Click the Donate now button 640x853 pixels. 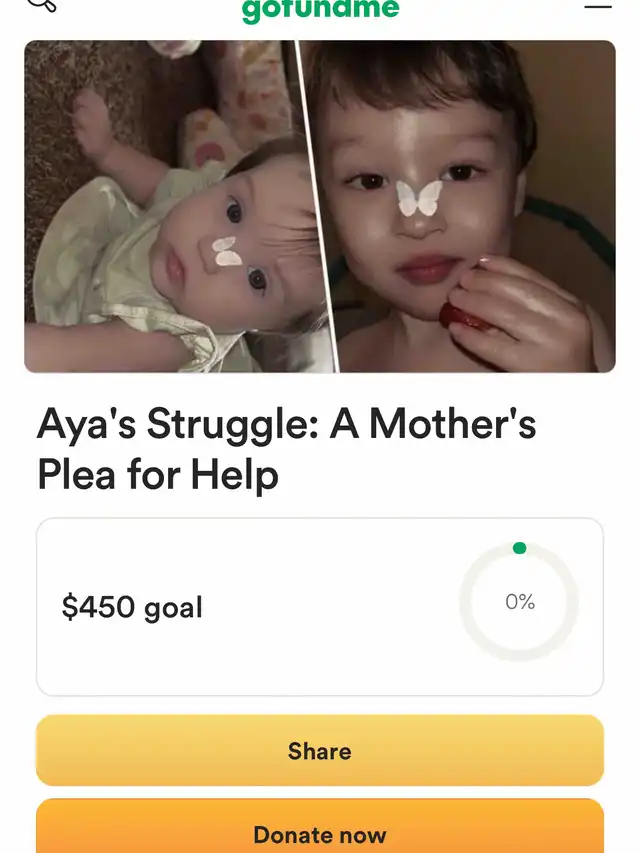tap(320, 826)
